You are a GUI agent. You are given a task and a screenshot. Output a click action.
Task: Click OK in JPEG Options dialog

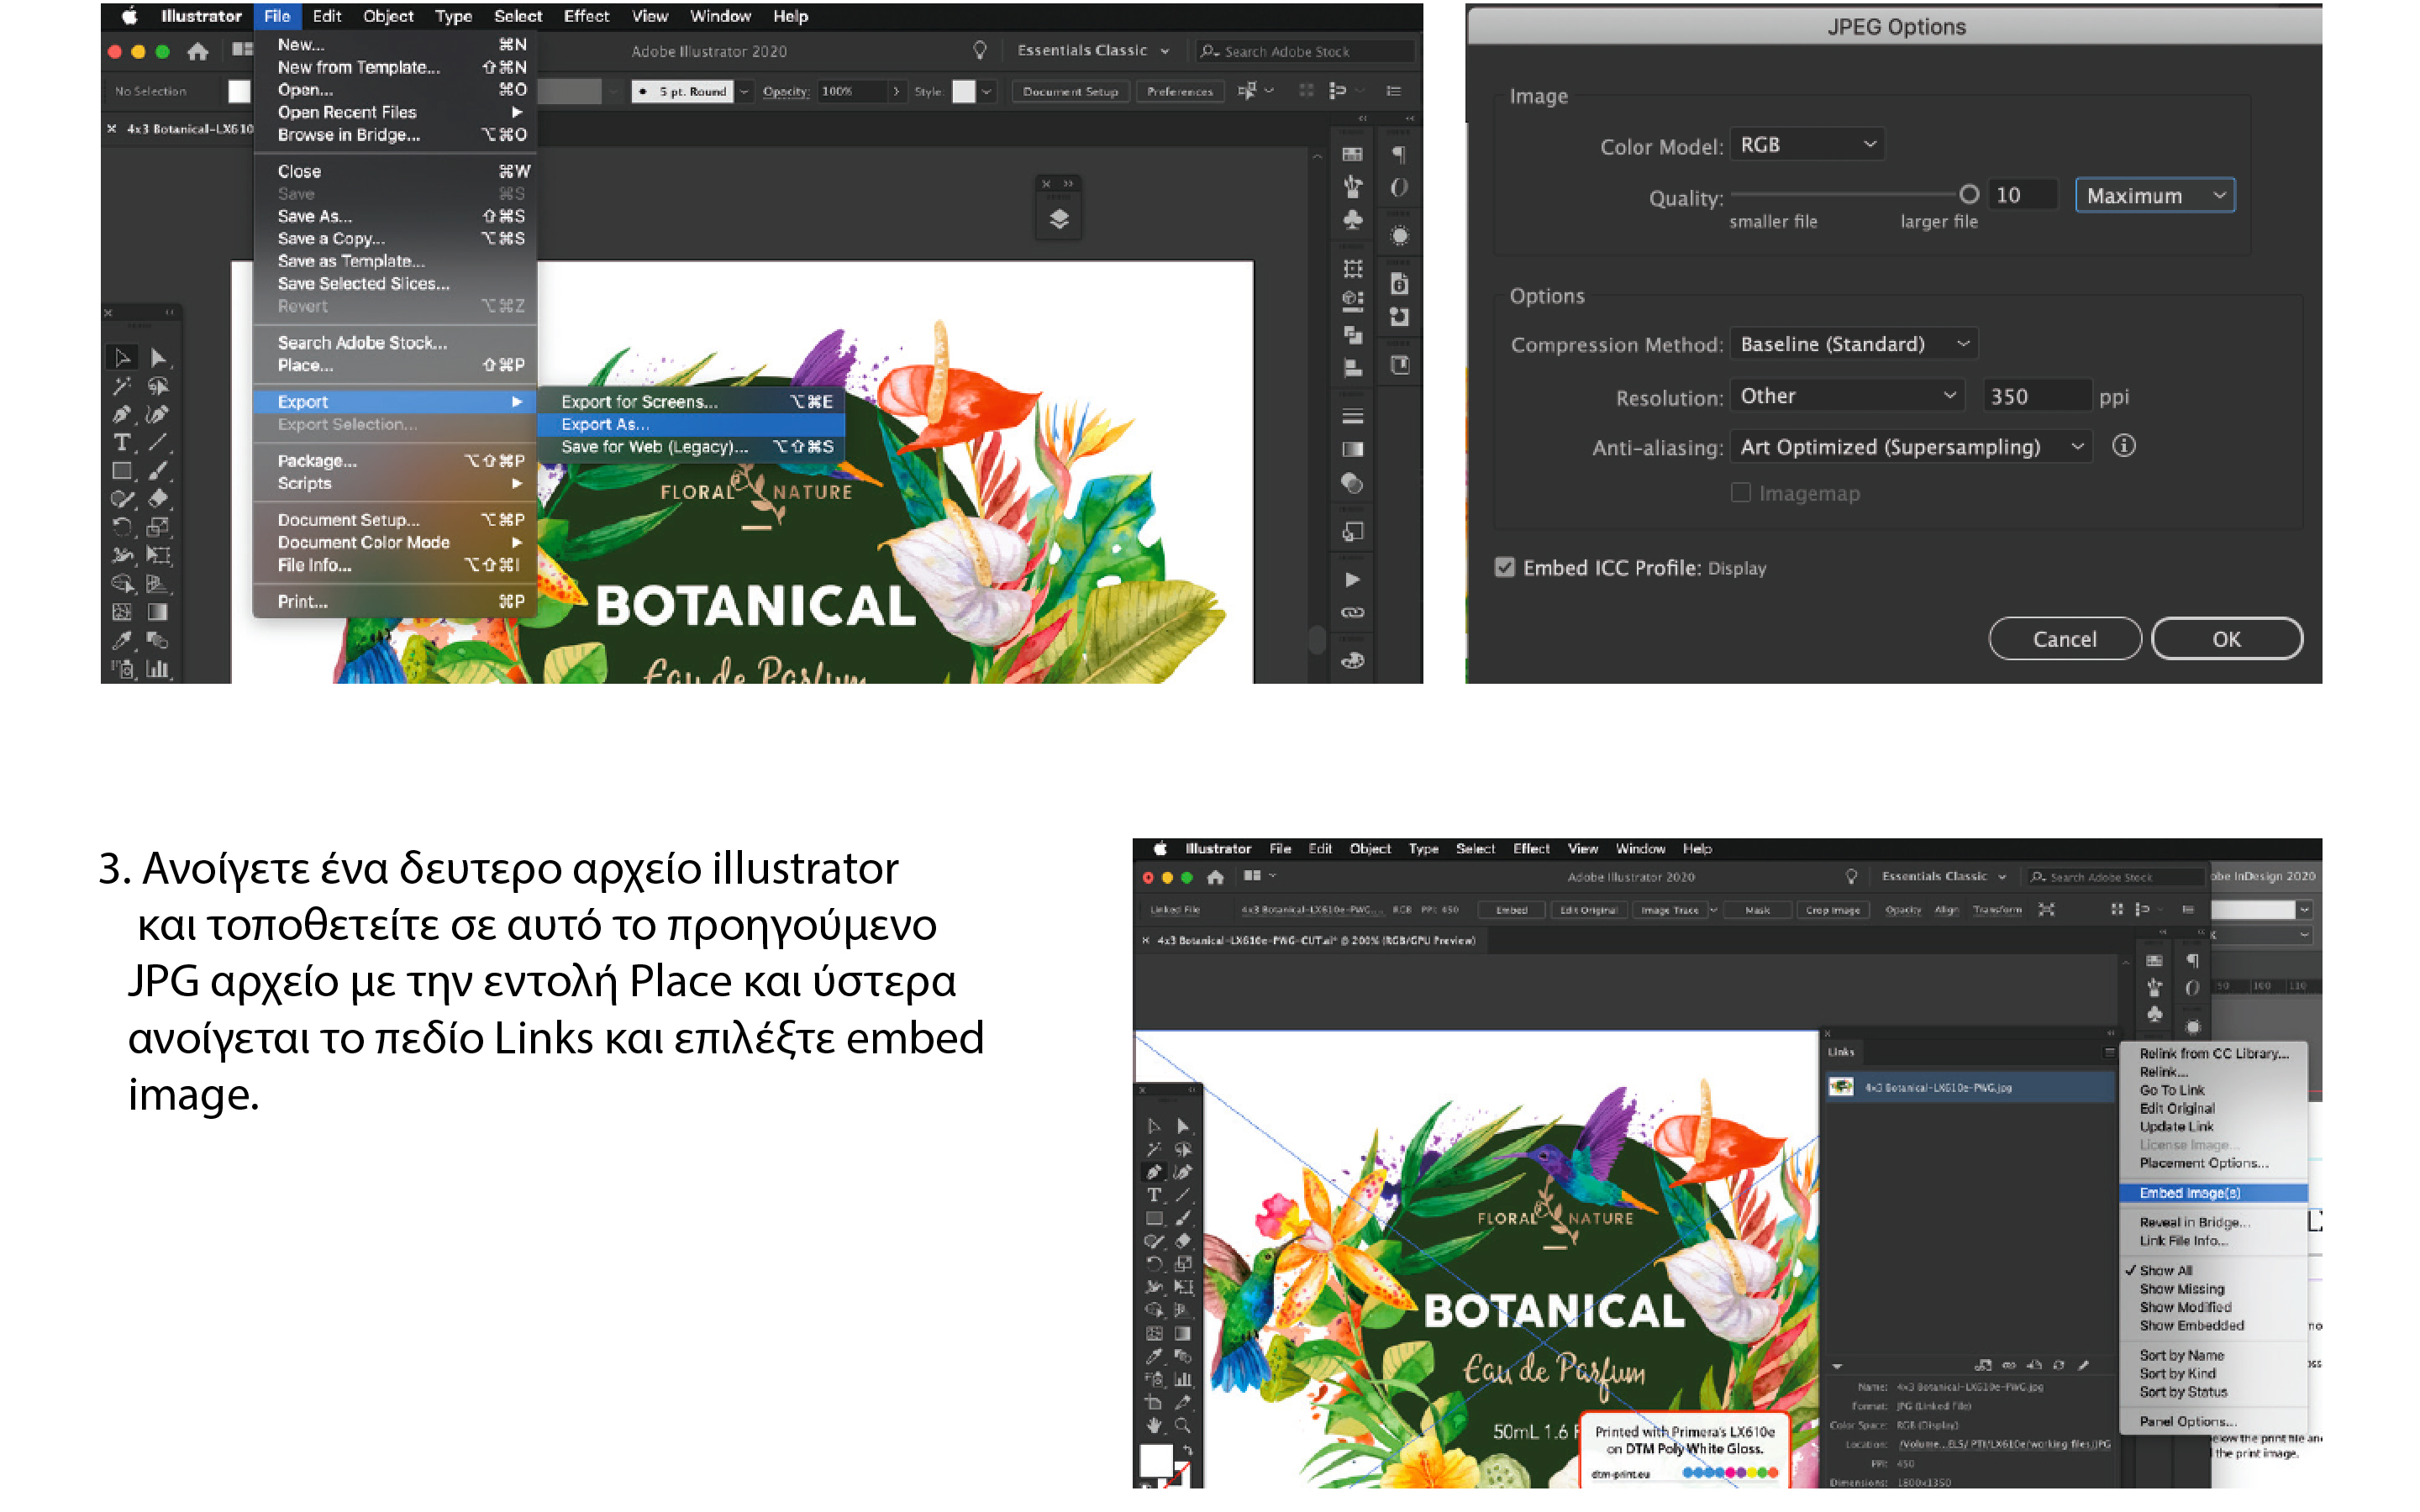point(2227,639)
